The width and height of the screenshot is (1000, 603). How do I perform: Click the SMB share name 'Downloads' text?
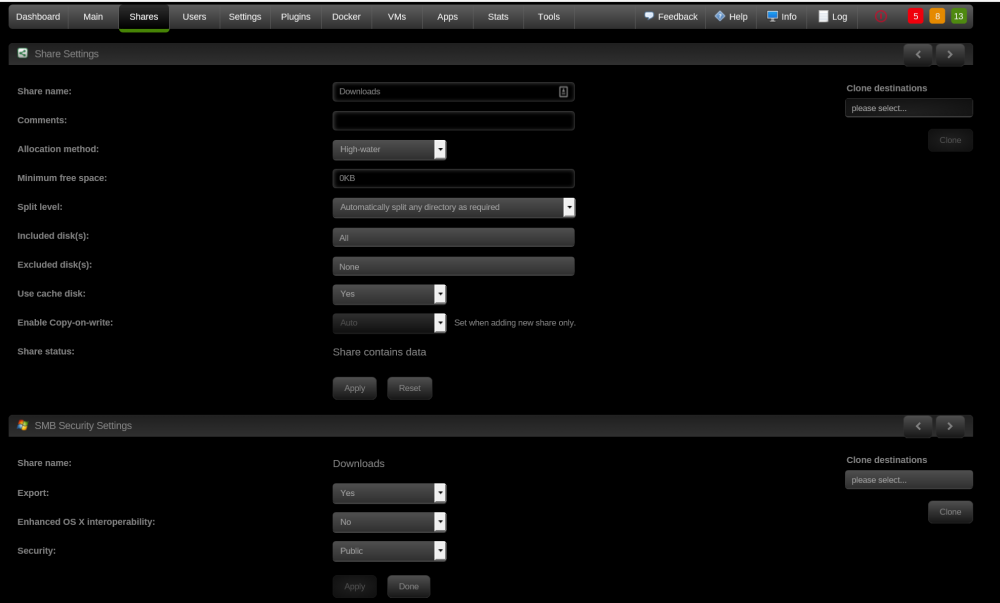358,463
